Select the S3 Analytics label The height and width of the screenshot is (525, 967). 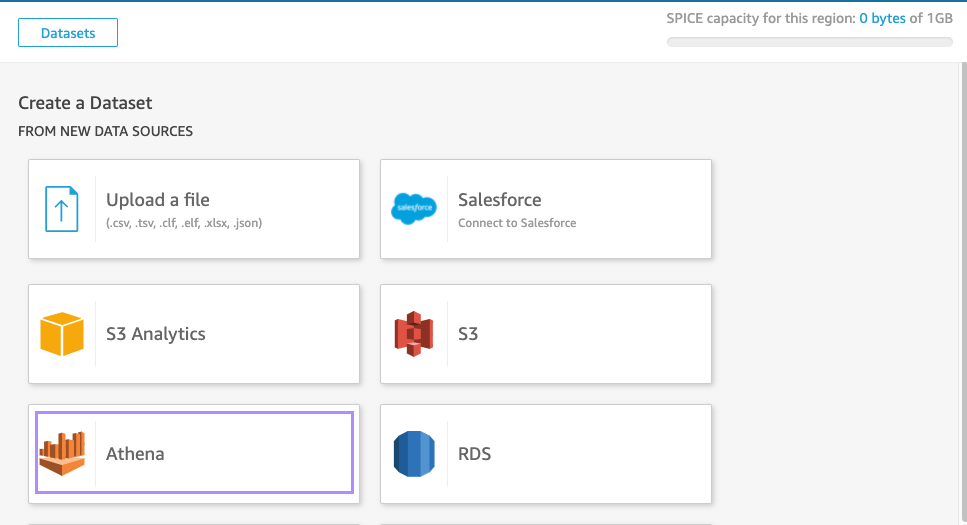click(x=155, y=334)
